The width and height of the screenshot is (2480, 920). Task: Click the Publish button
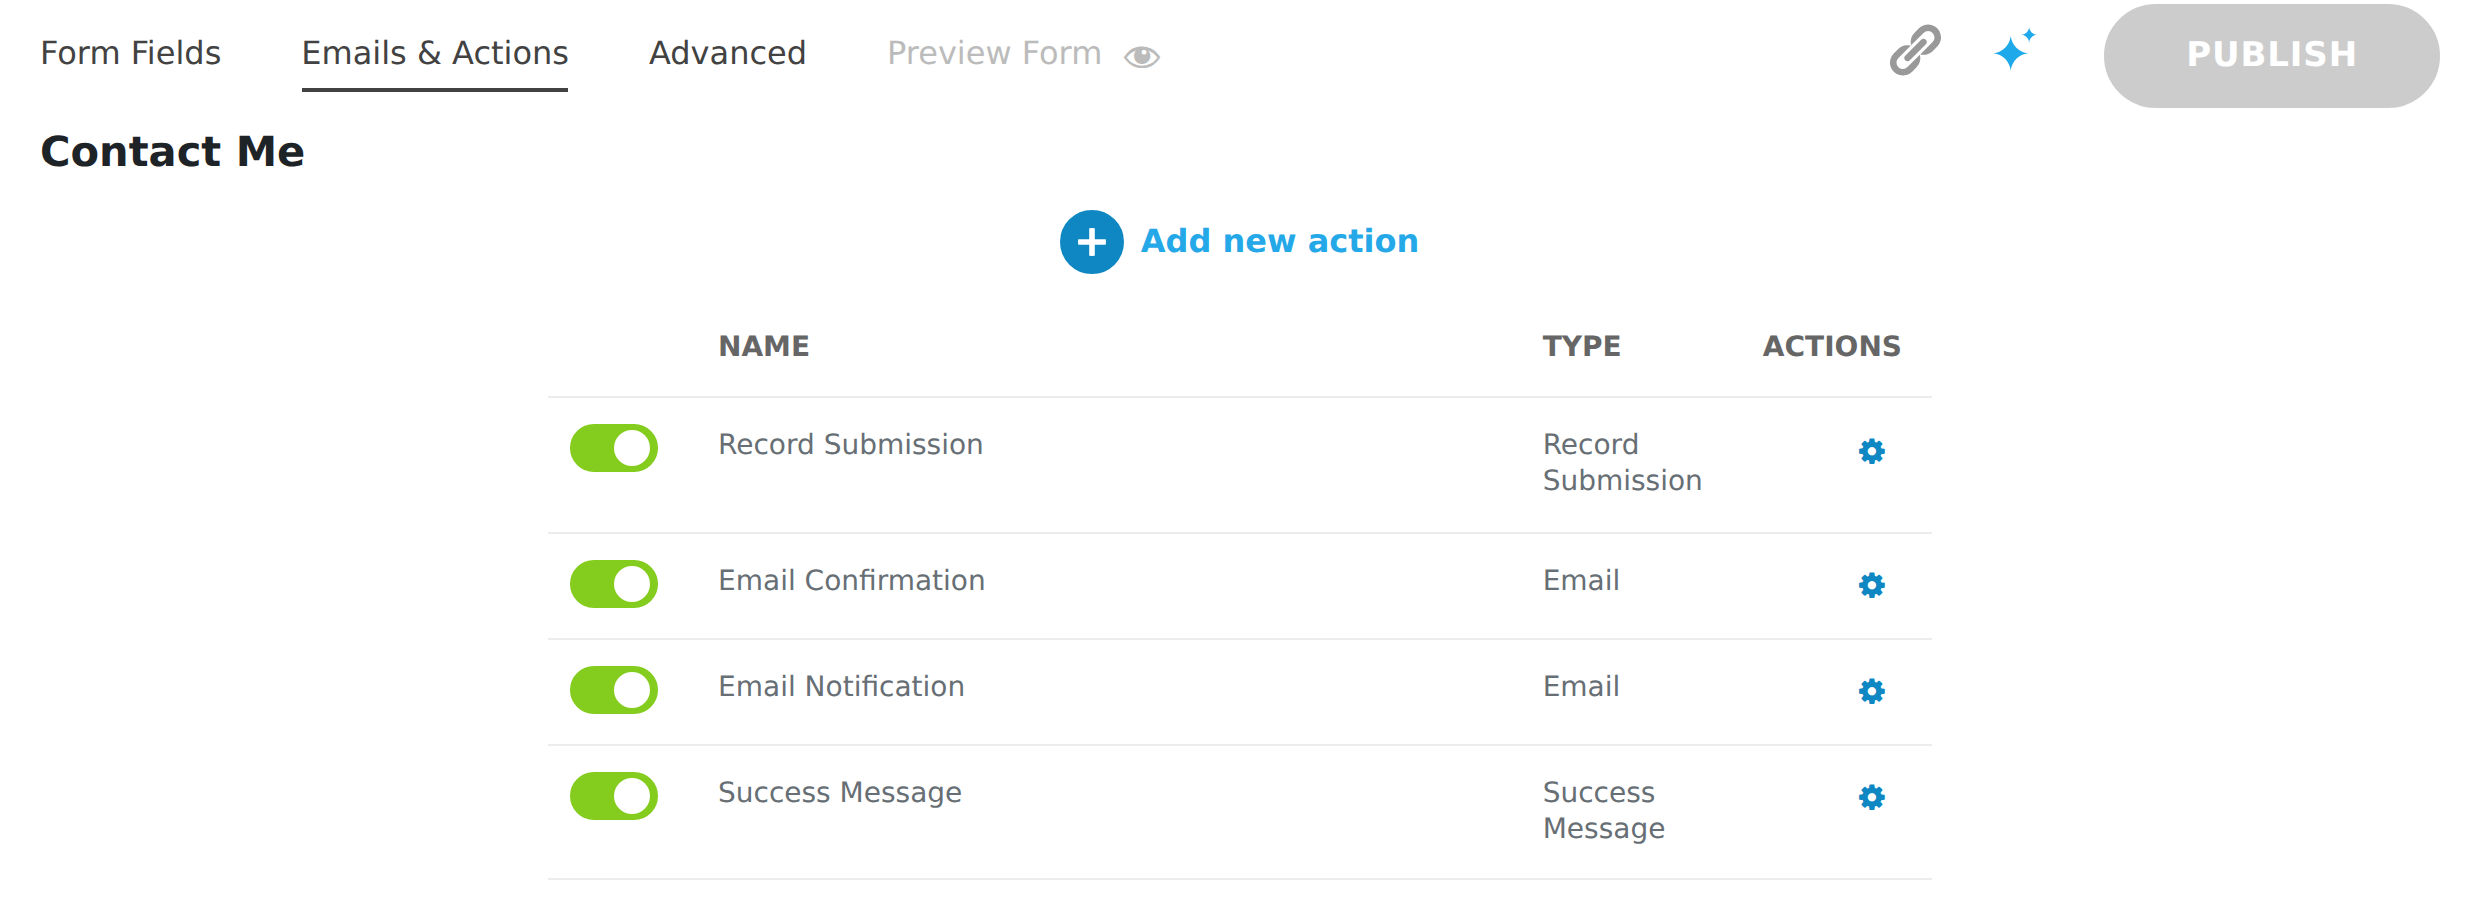click(2271, 55)
